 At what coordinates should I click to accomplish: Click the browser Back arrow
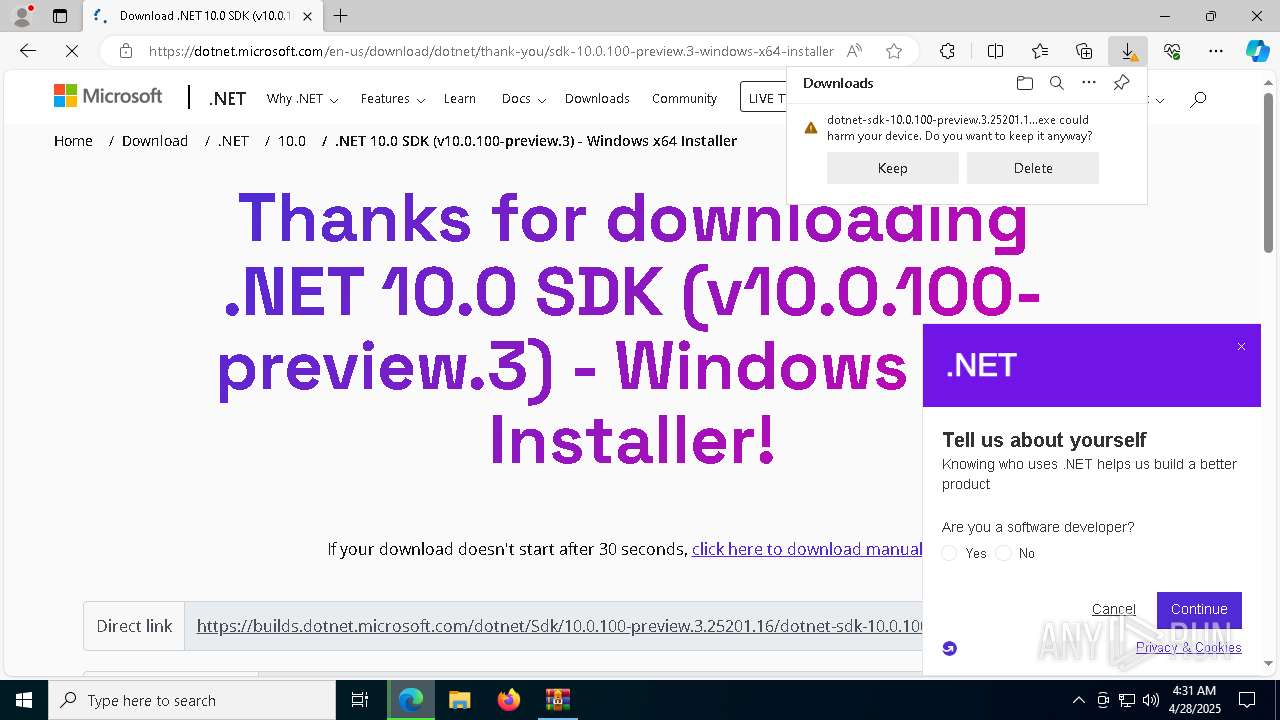(x=28, y=51)
